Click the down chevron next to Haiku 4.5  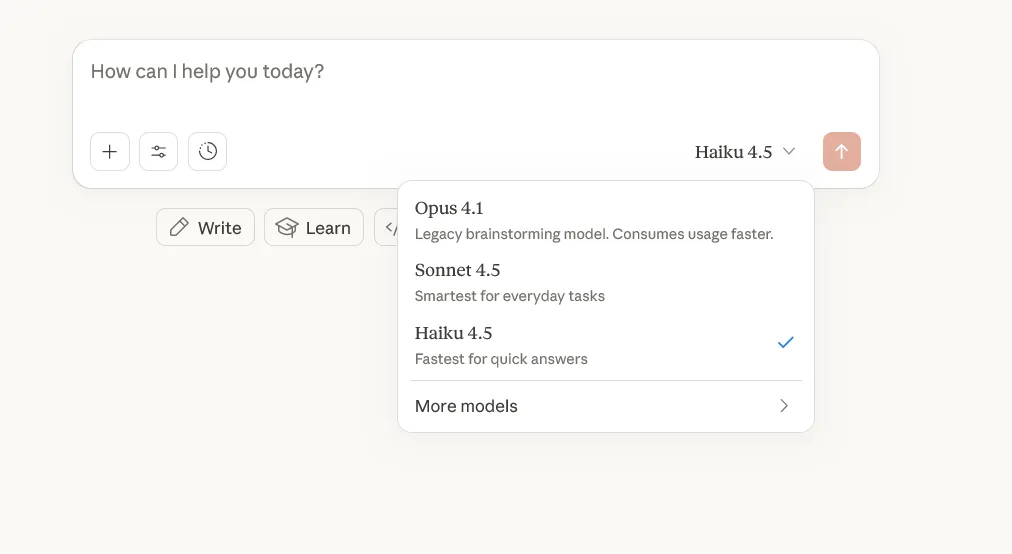789,152
